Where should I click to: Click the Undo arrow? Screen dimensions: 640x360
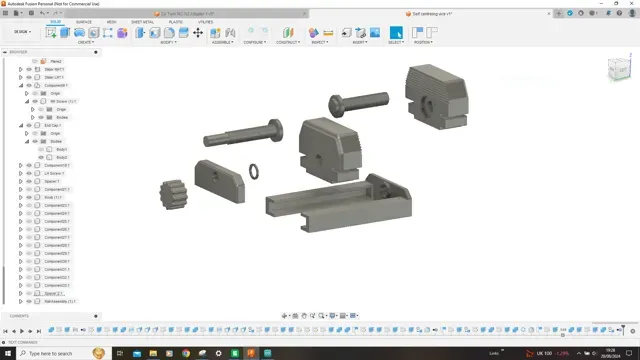coord(42,13)
